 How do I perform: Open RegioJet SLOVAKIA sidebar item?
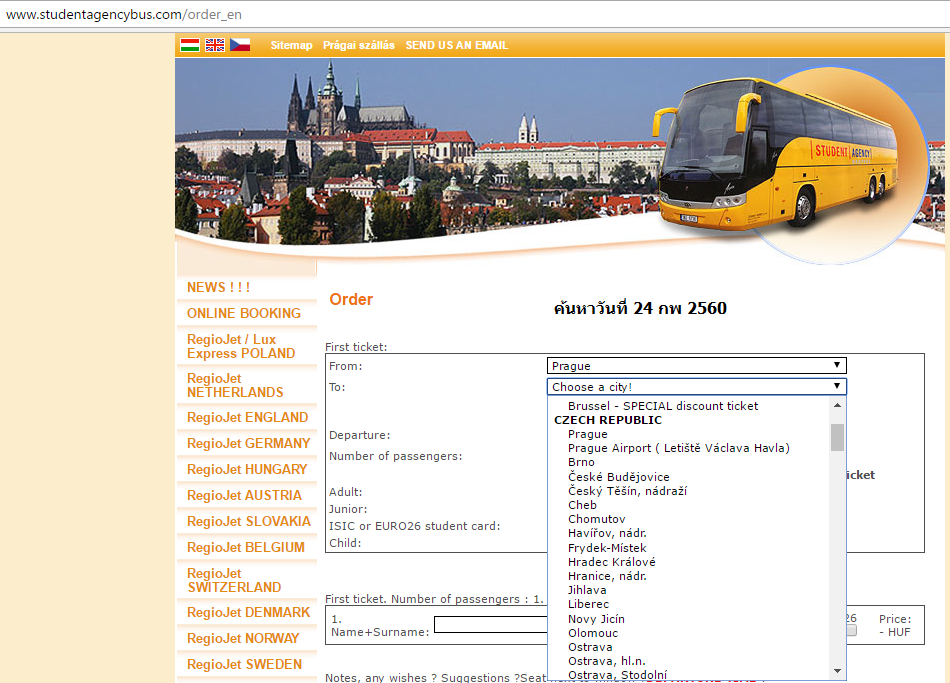coord(248,522)
